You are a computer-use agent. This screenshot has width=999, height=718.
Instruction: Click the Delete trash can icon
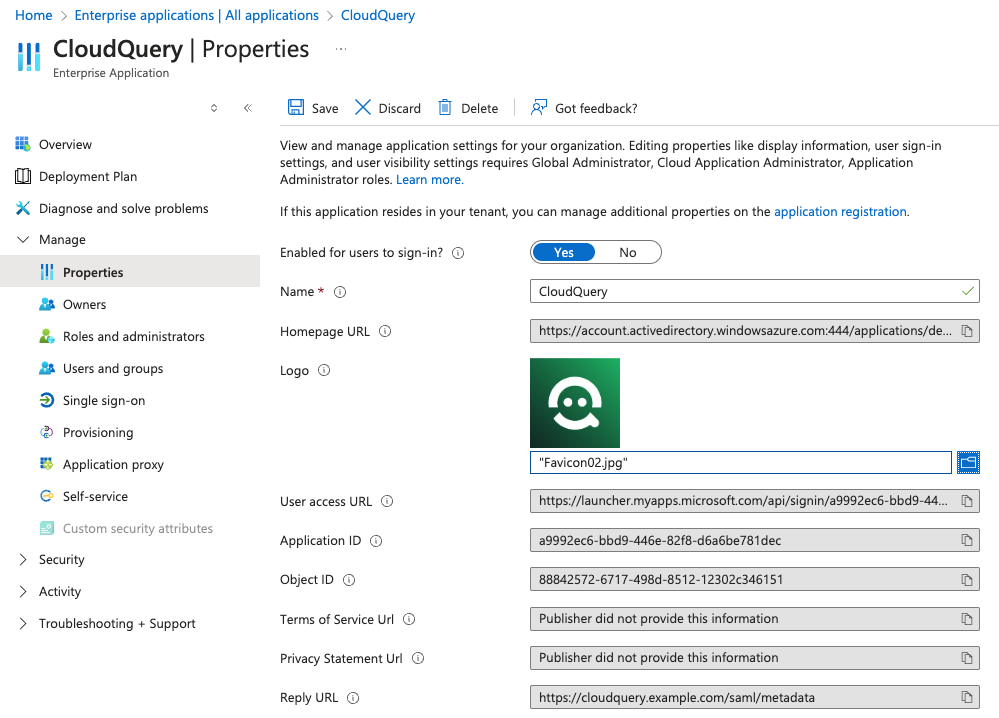tap(445, 108)
